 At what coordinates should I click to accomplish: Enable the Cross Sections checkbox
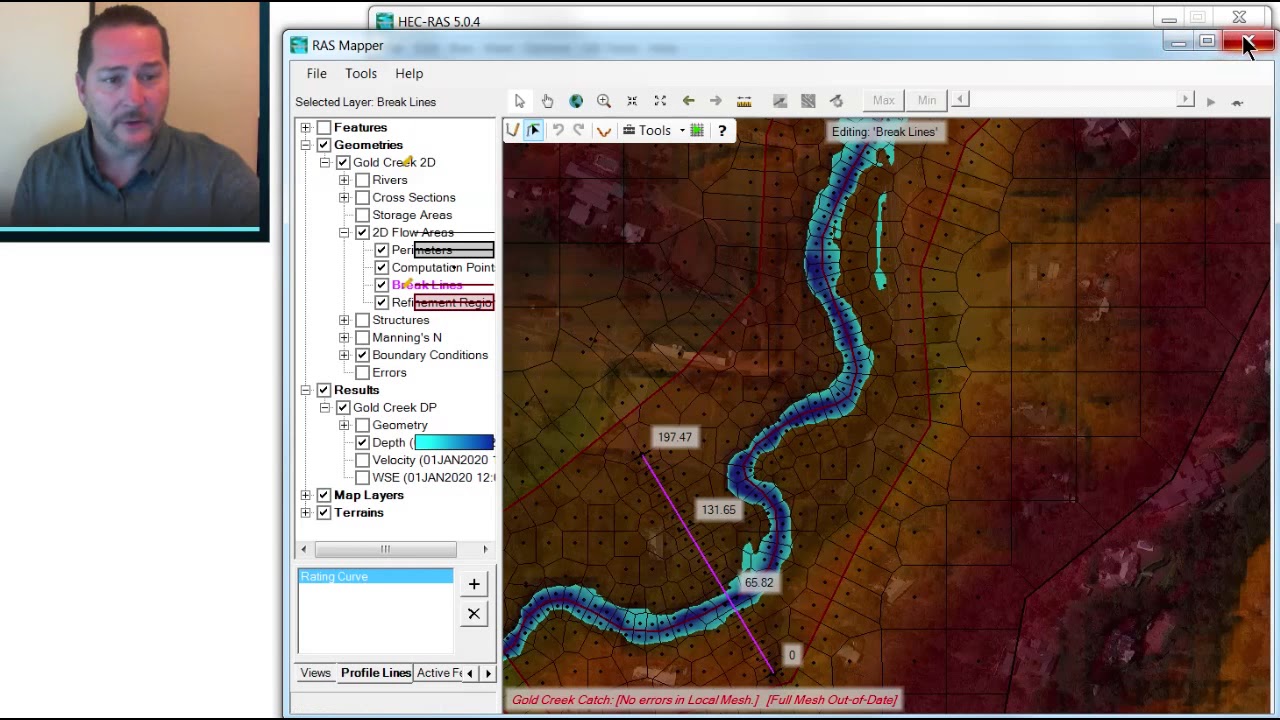coord(363,197)
